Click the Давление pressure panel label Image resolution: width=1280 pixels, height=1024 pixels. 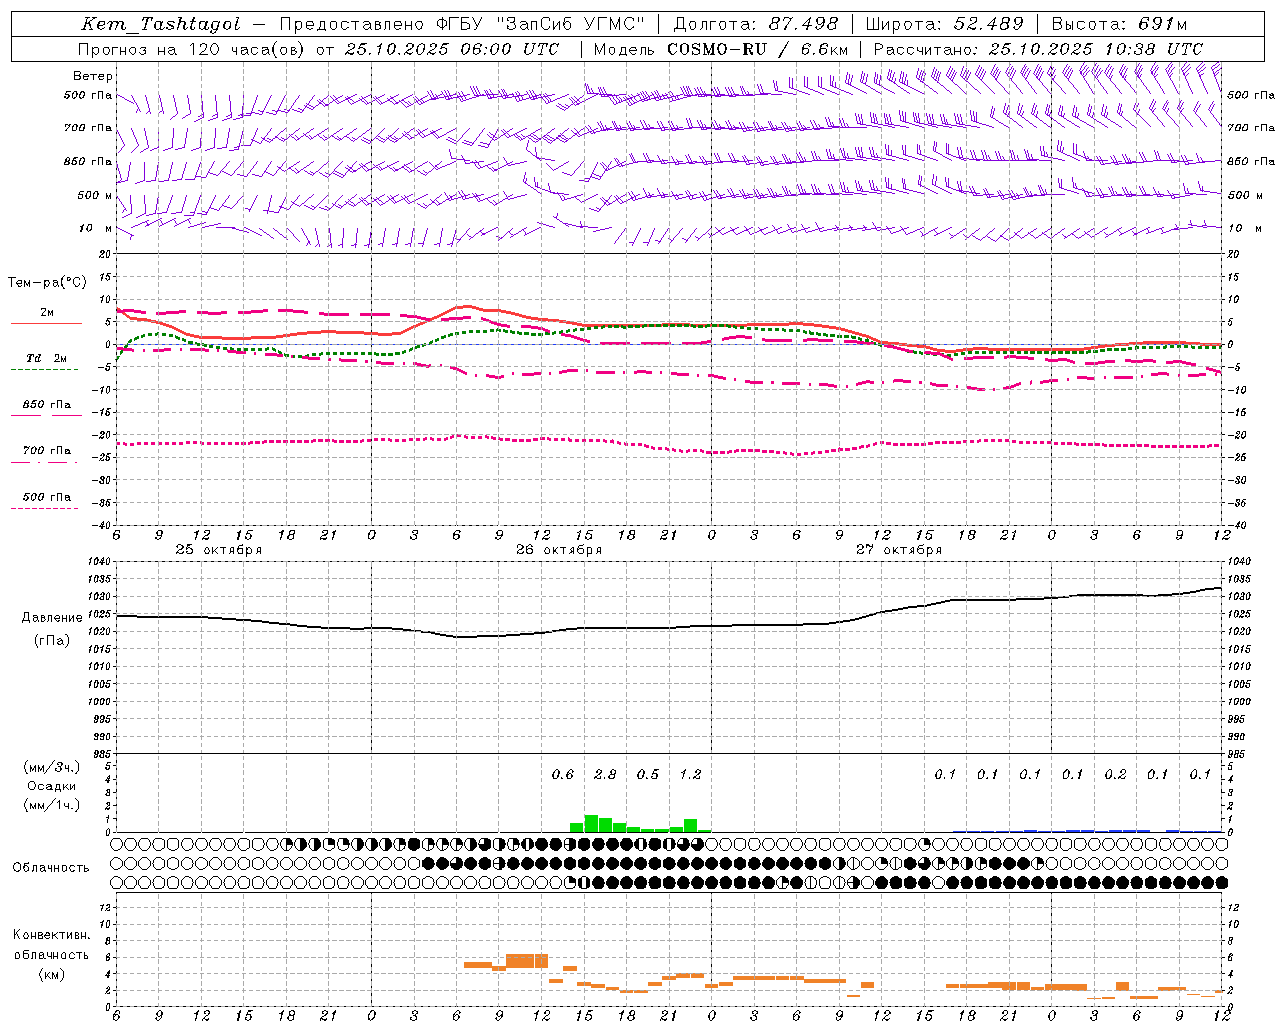pyautogui.click(x=52, y=618)
